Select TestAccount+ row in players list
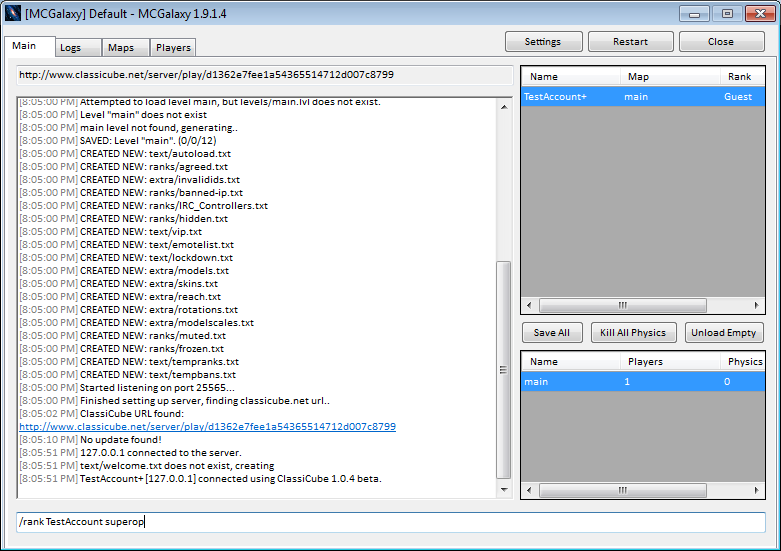781x551 pixels. click(643, 97)
